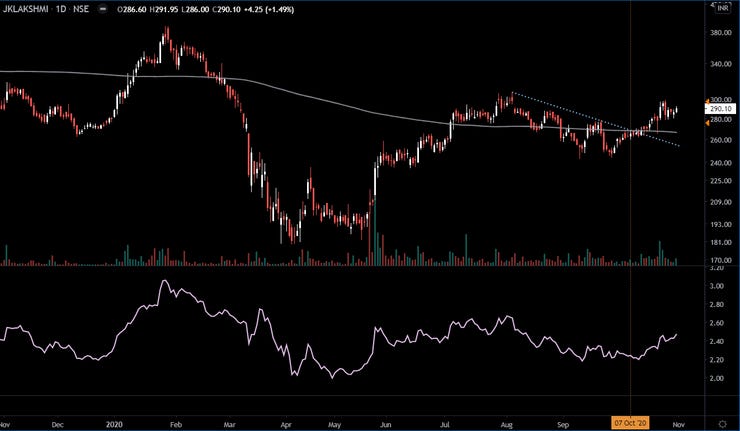
Task: Click the Feb label on time axis
Action: click(x=176, y=424)
